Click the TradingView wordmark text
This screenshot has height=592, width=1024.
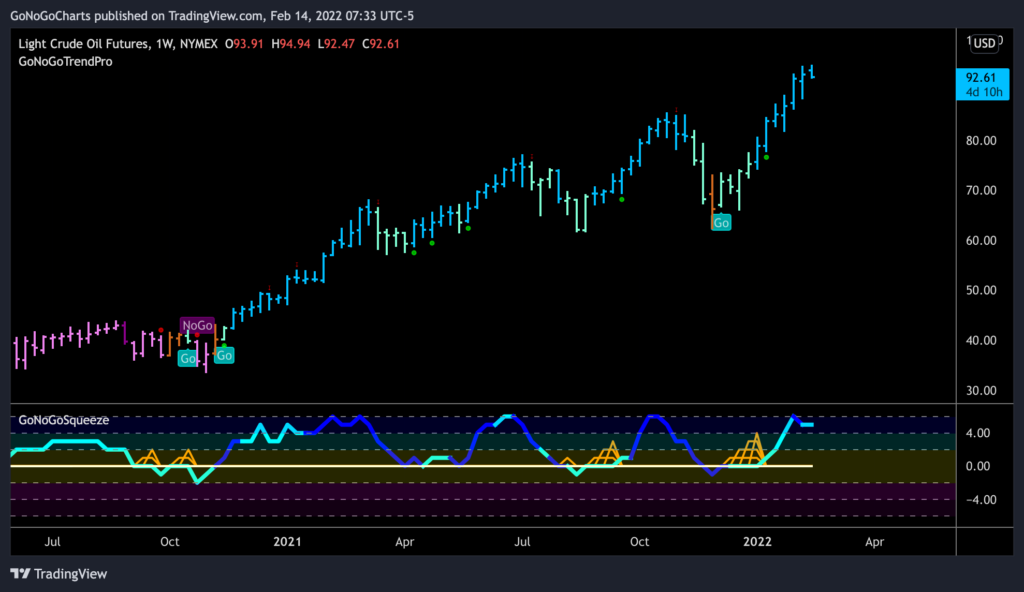(71, 574)
